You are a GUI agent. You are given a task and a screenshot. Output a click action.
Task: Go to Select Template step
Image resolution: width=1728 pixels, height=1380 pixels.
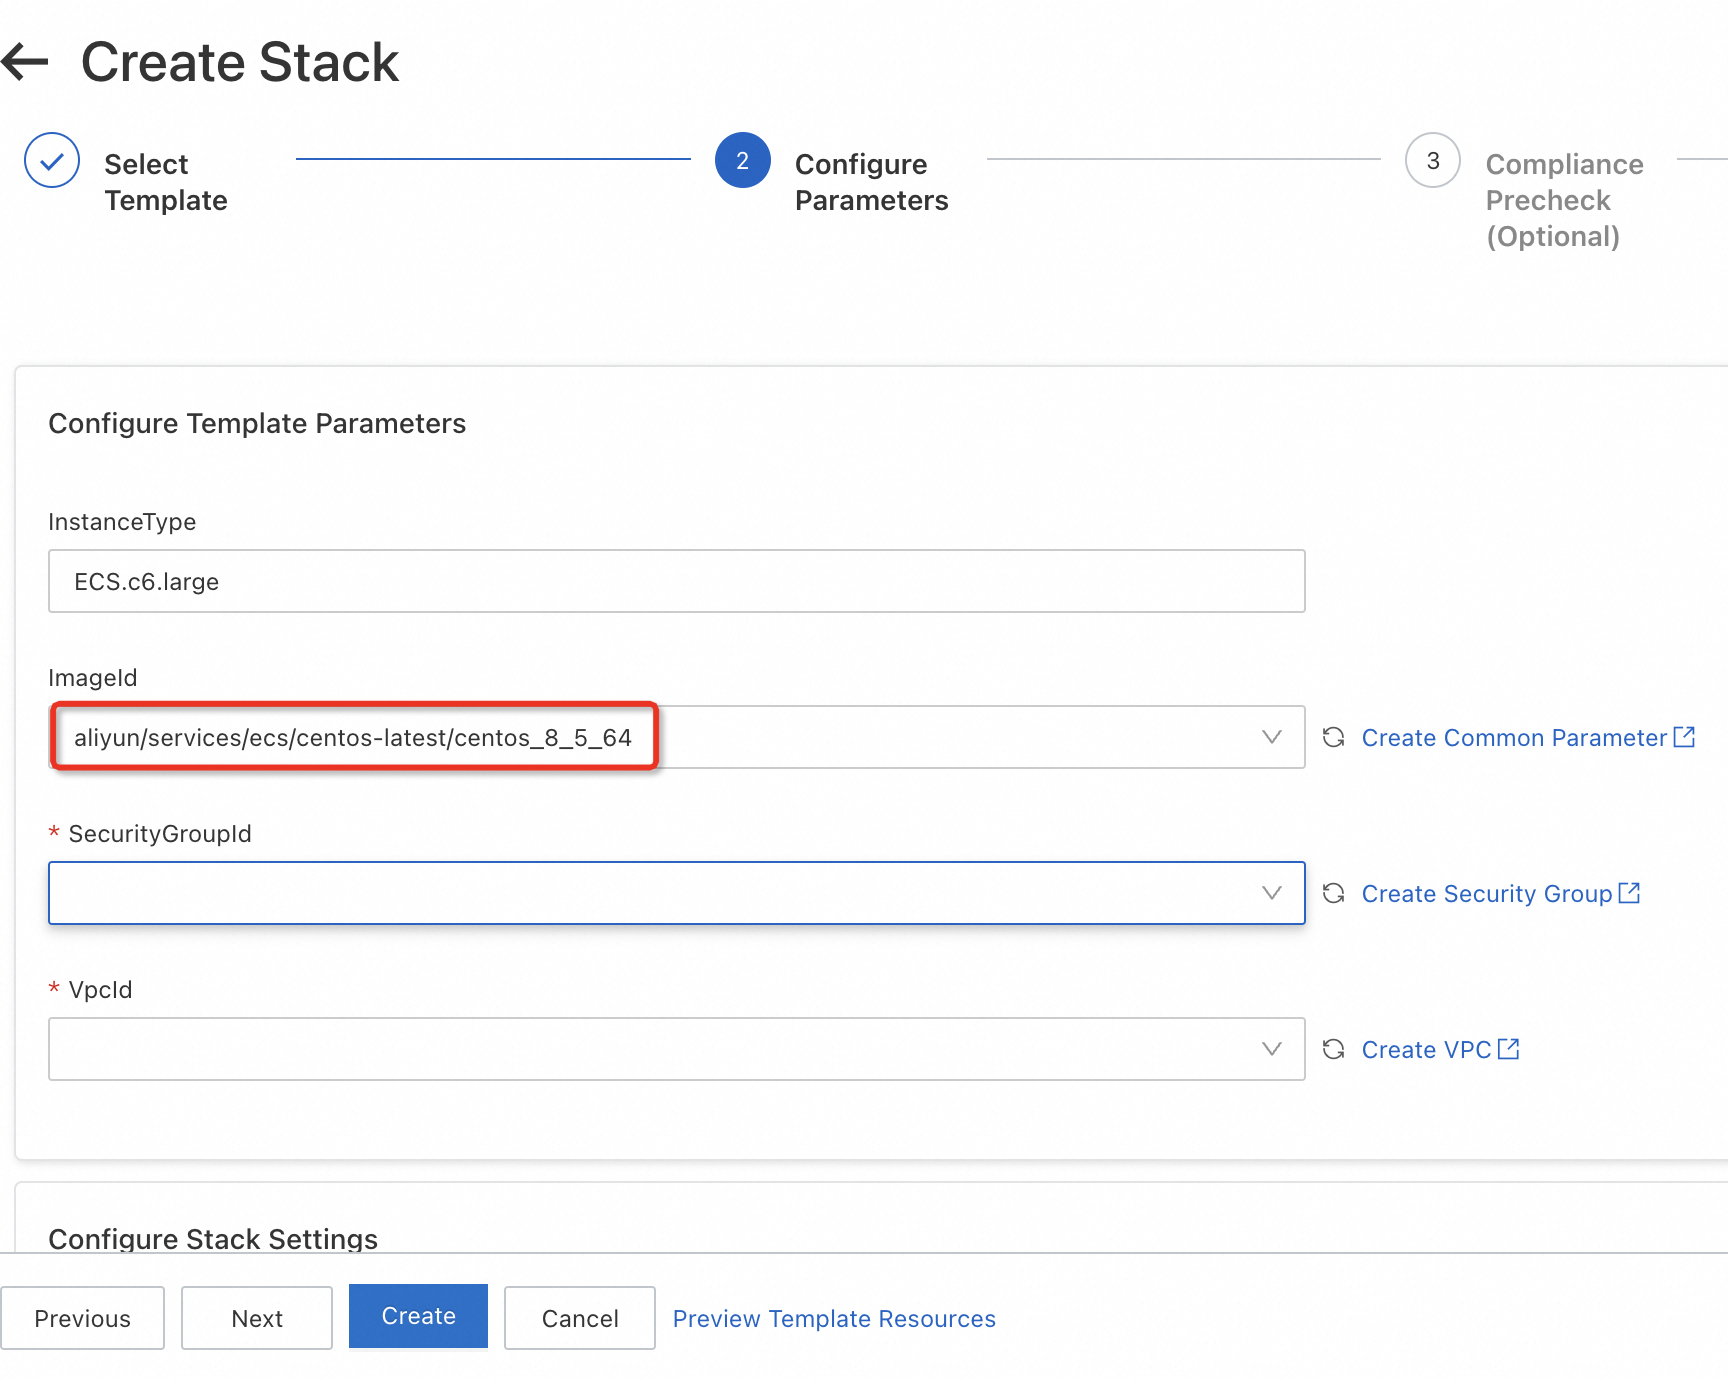click(x=166, y=182)
